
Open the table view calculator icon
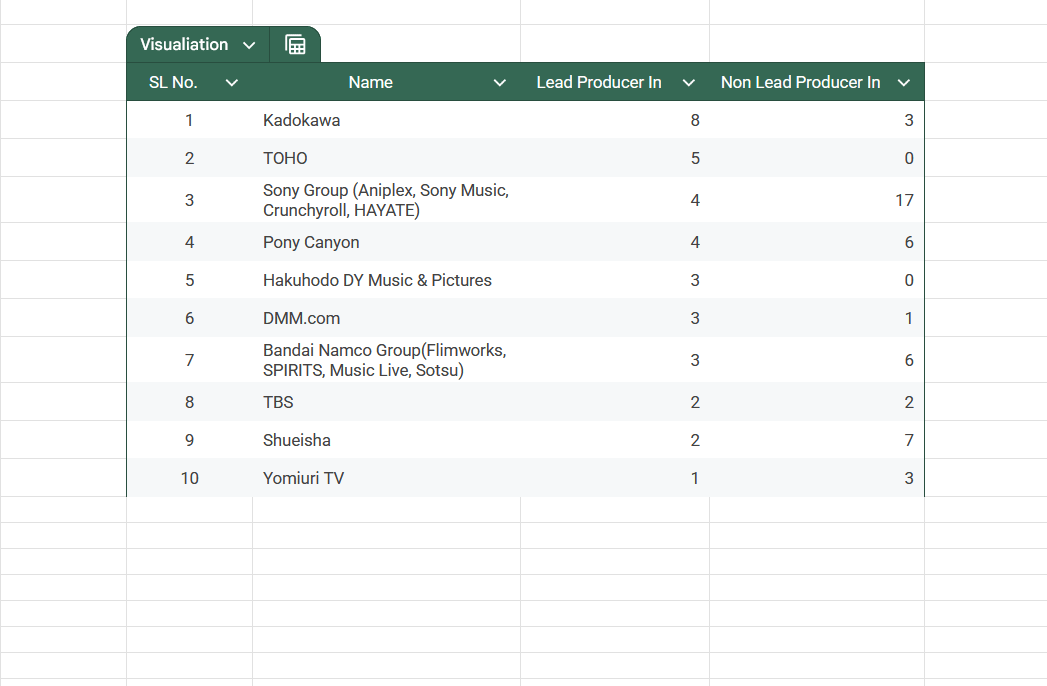(295, 45)
